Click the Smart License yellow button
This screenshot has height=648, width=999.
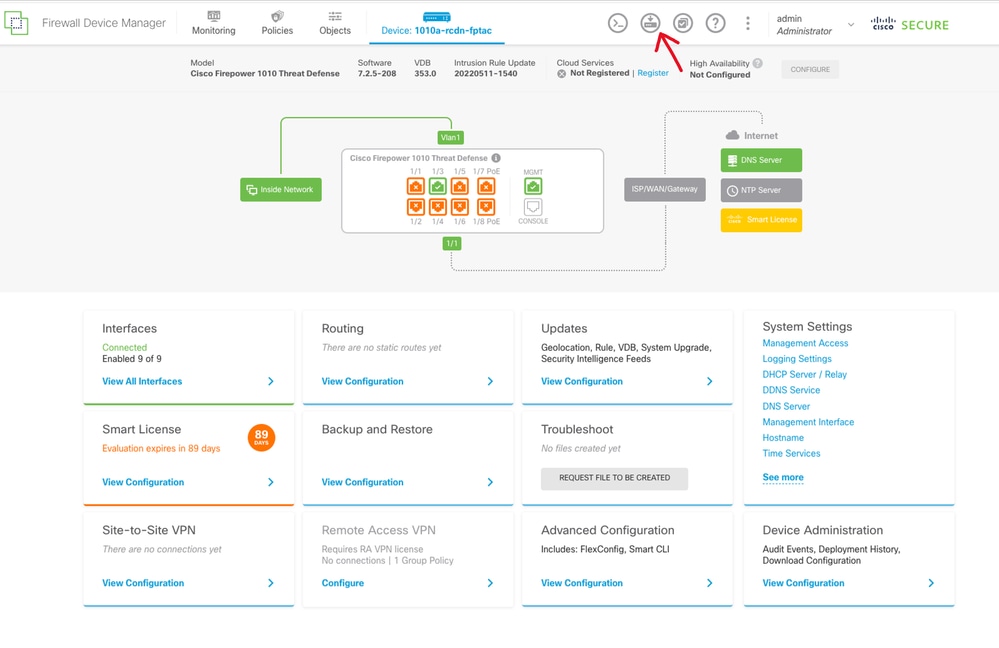coord(761,220)
